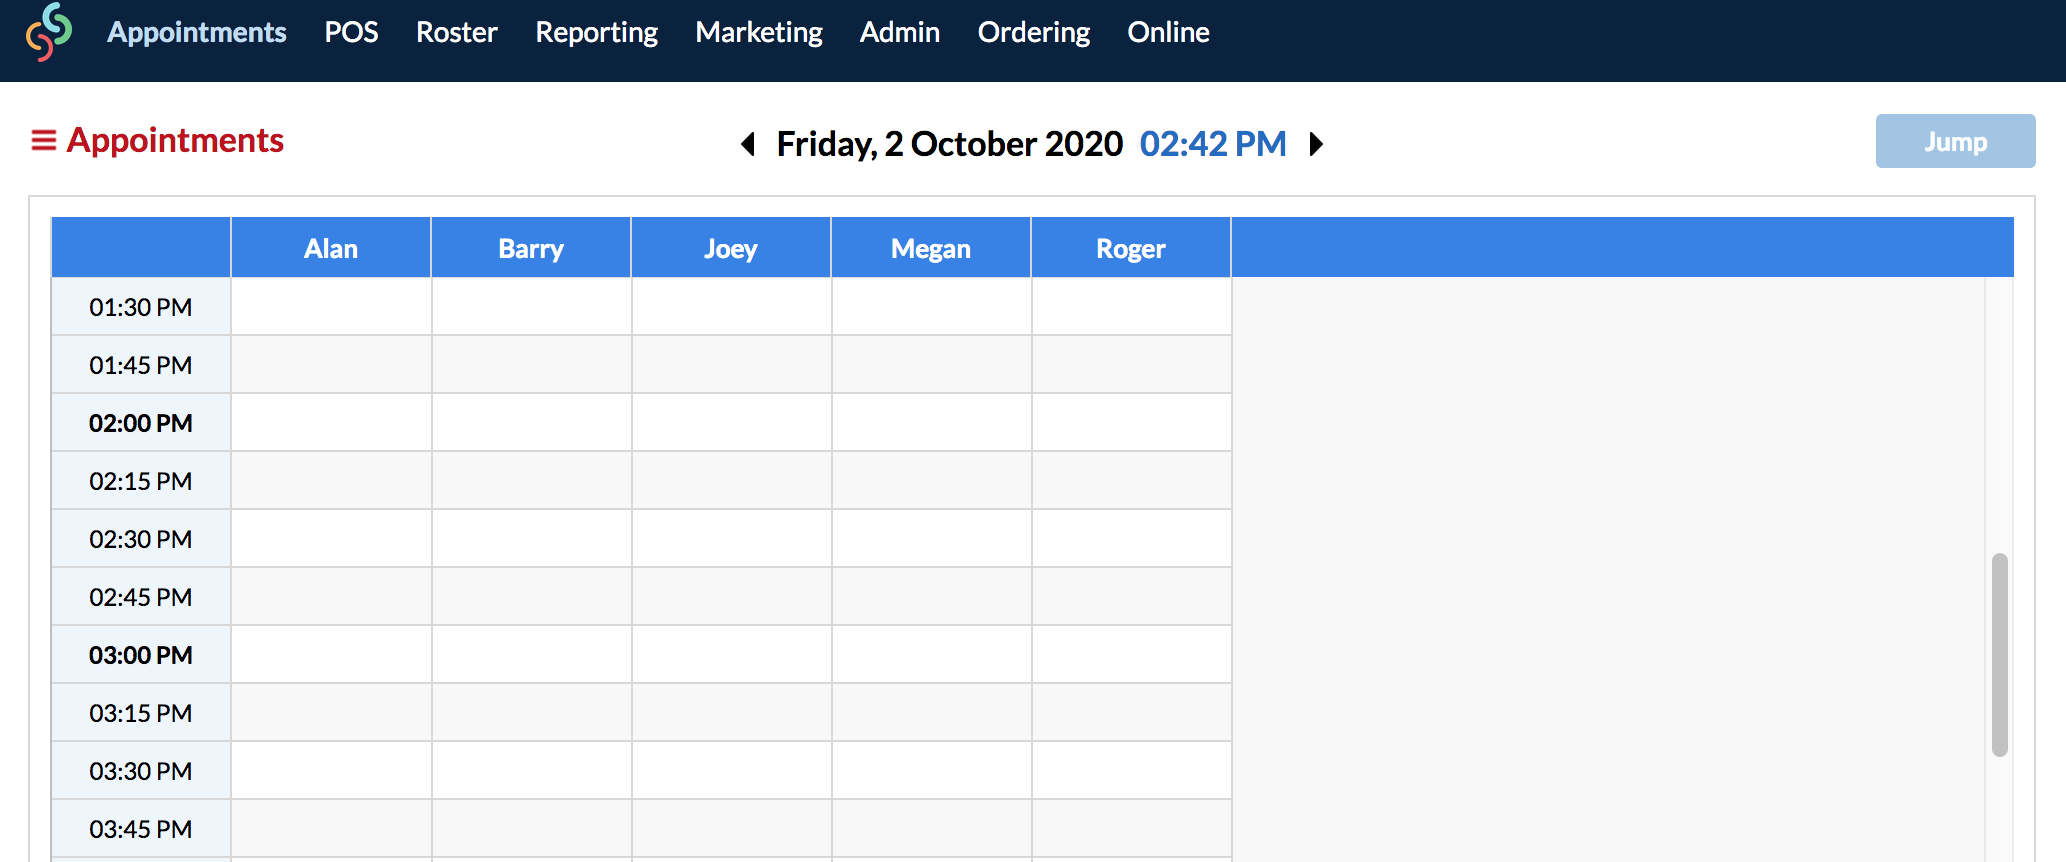Open the Appointments menu
Viewport: 2066px width, 862px height.
[x=197, y=32]
